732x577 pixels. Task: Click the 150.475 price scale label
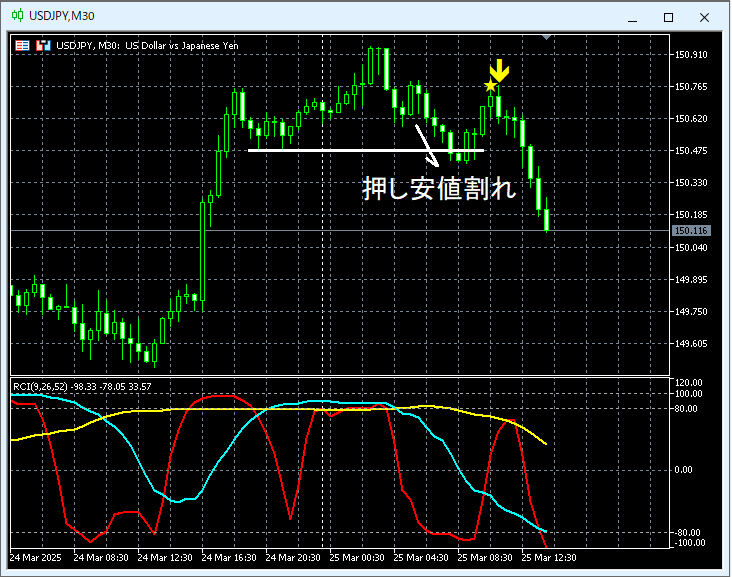coord(691,151)
